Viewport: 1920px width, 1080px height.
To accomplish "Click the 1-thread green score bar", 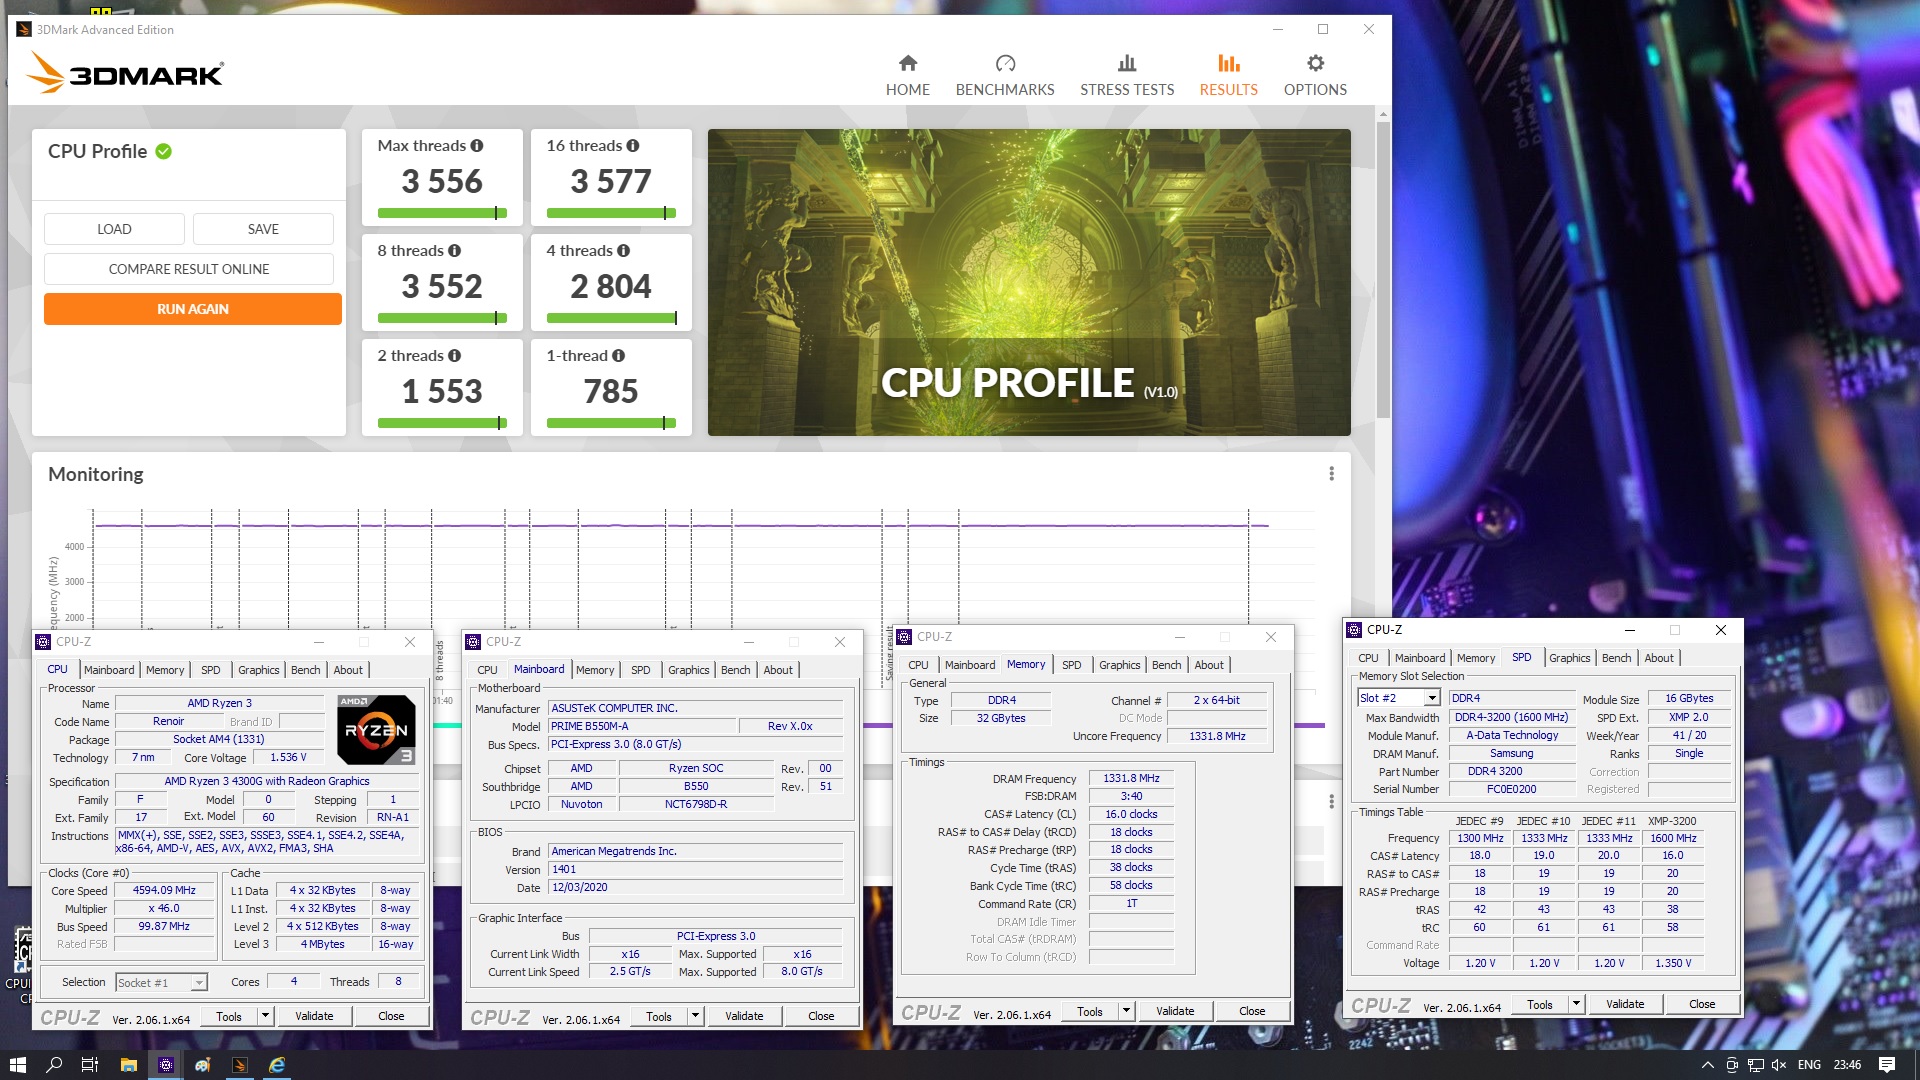I will click(x=611, y=423).
